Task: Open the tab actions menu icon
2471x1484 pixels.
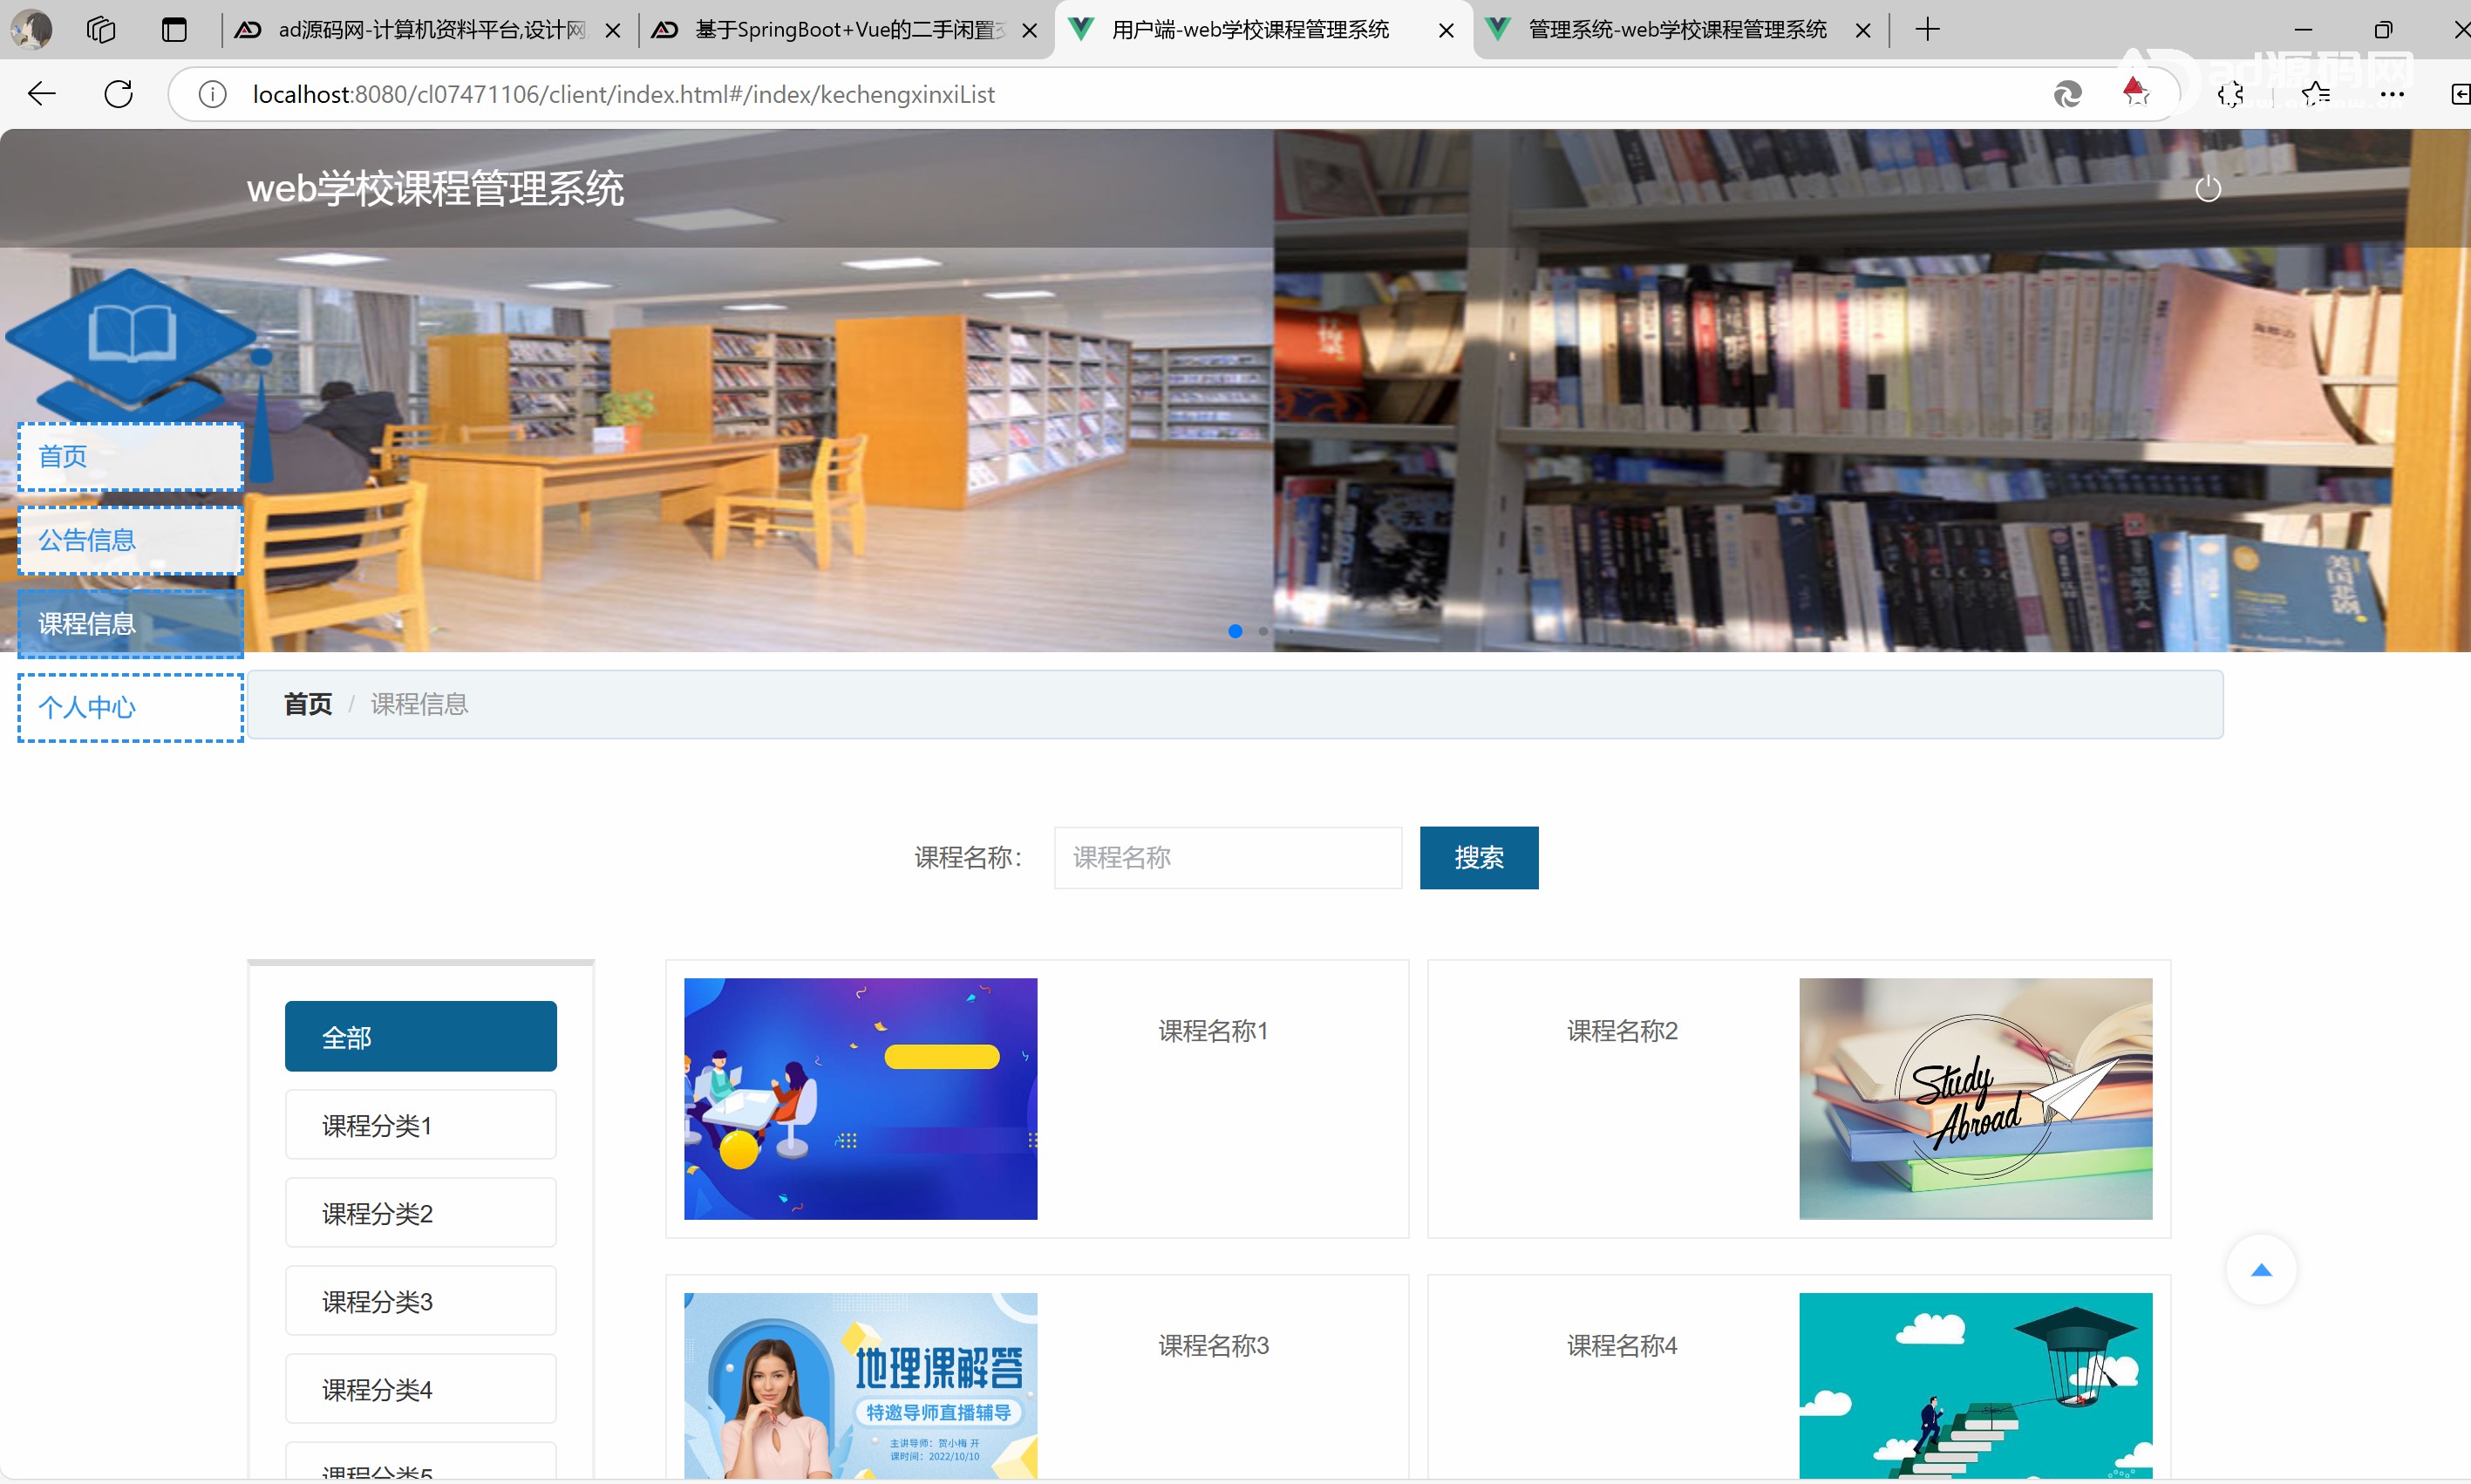Action: tap(174, 30)
